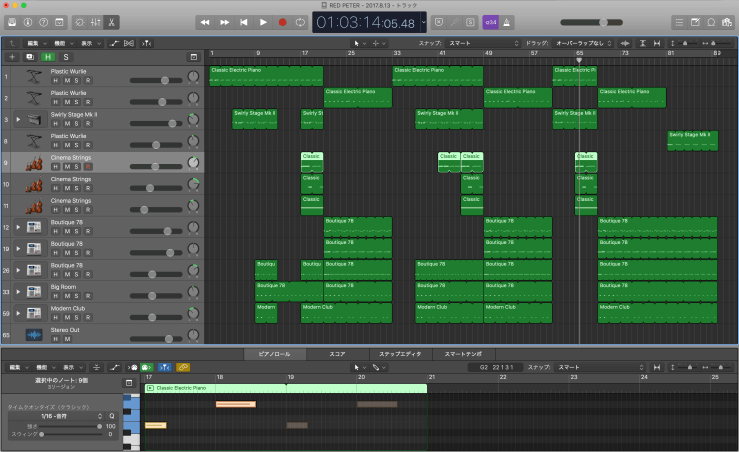Open the スマートテンポ tab

coord(463,354)
